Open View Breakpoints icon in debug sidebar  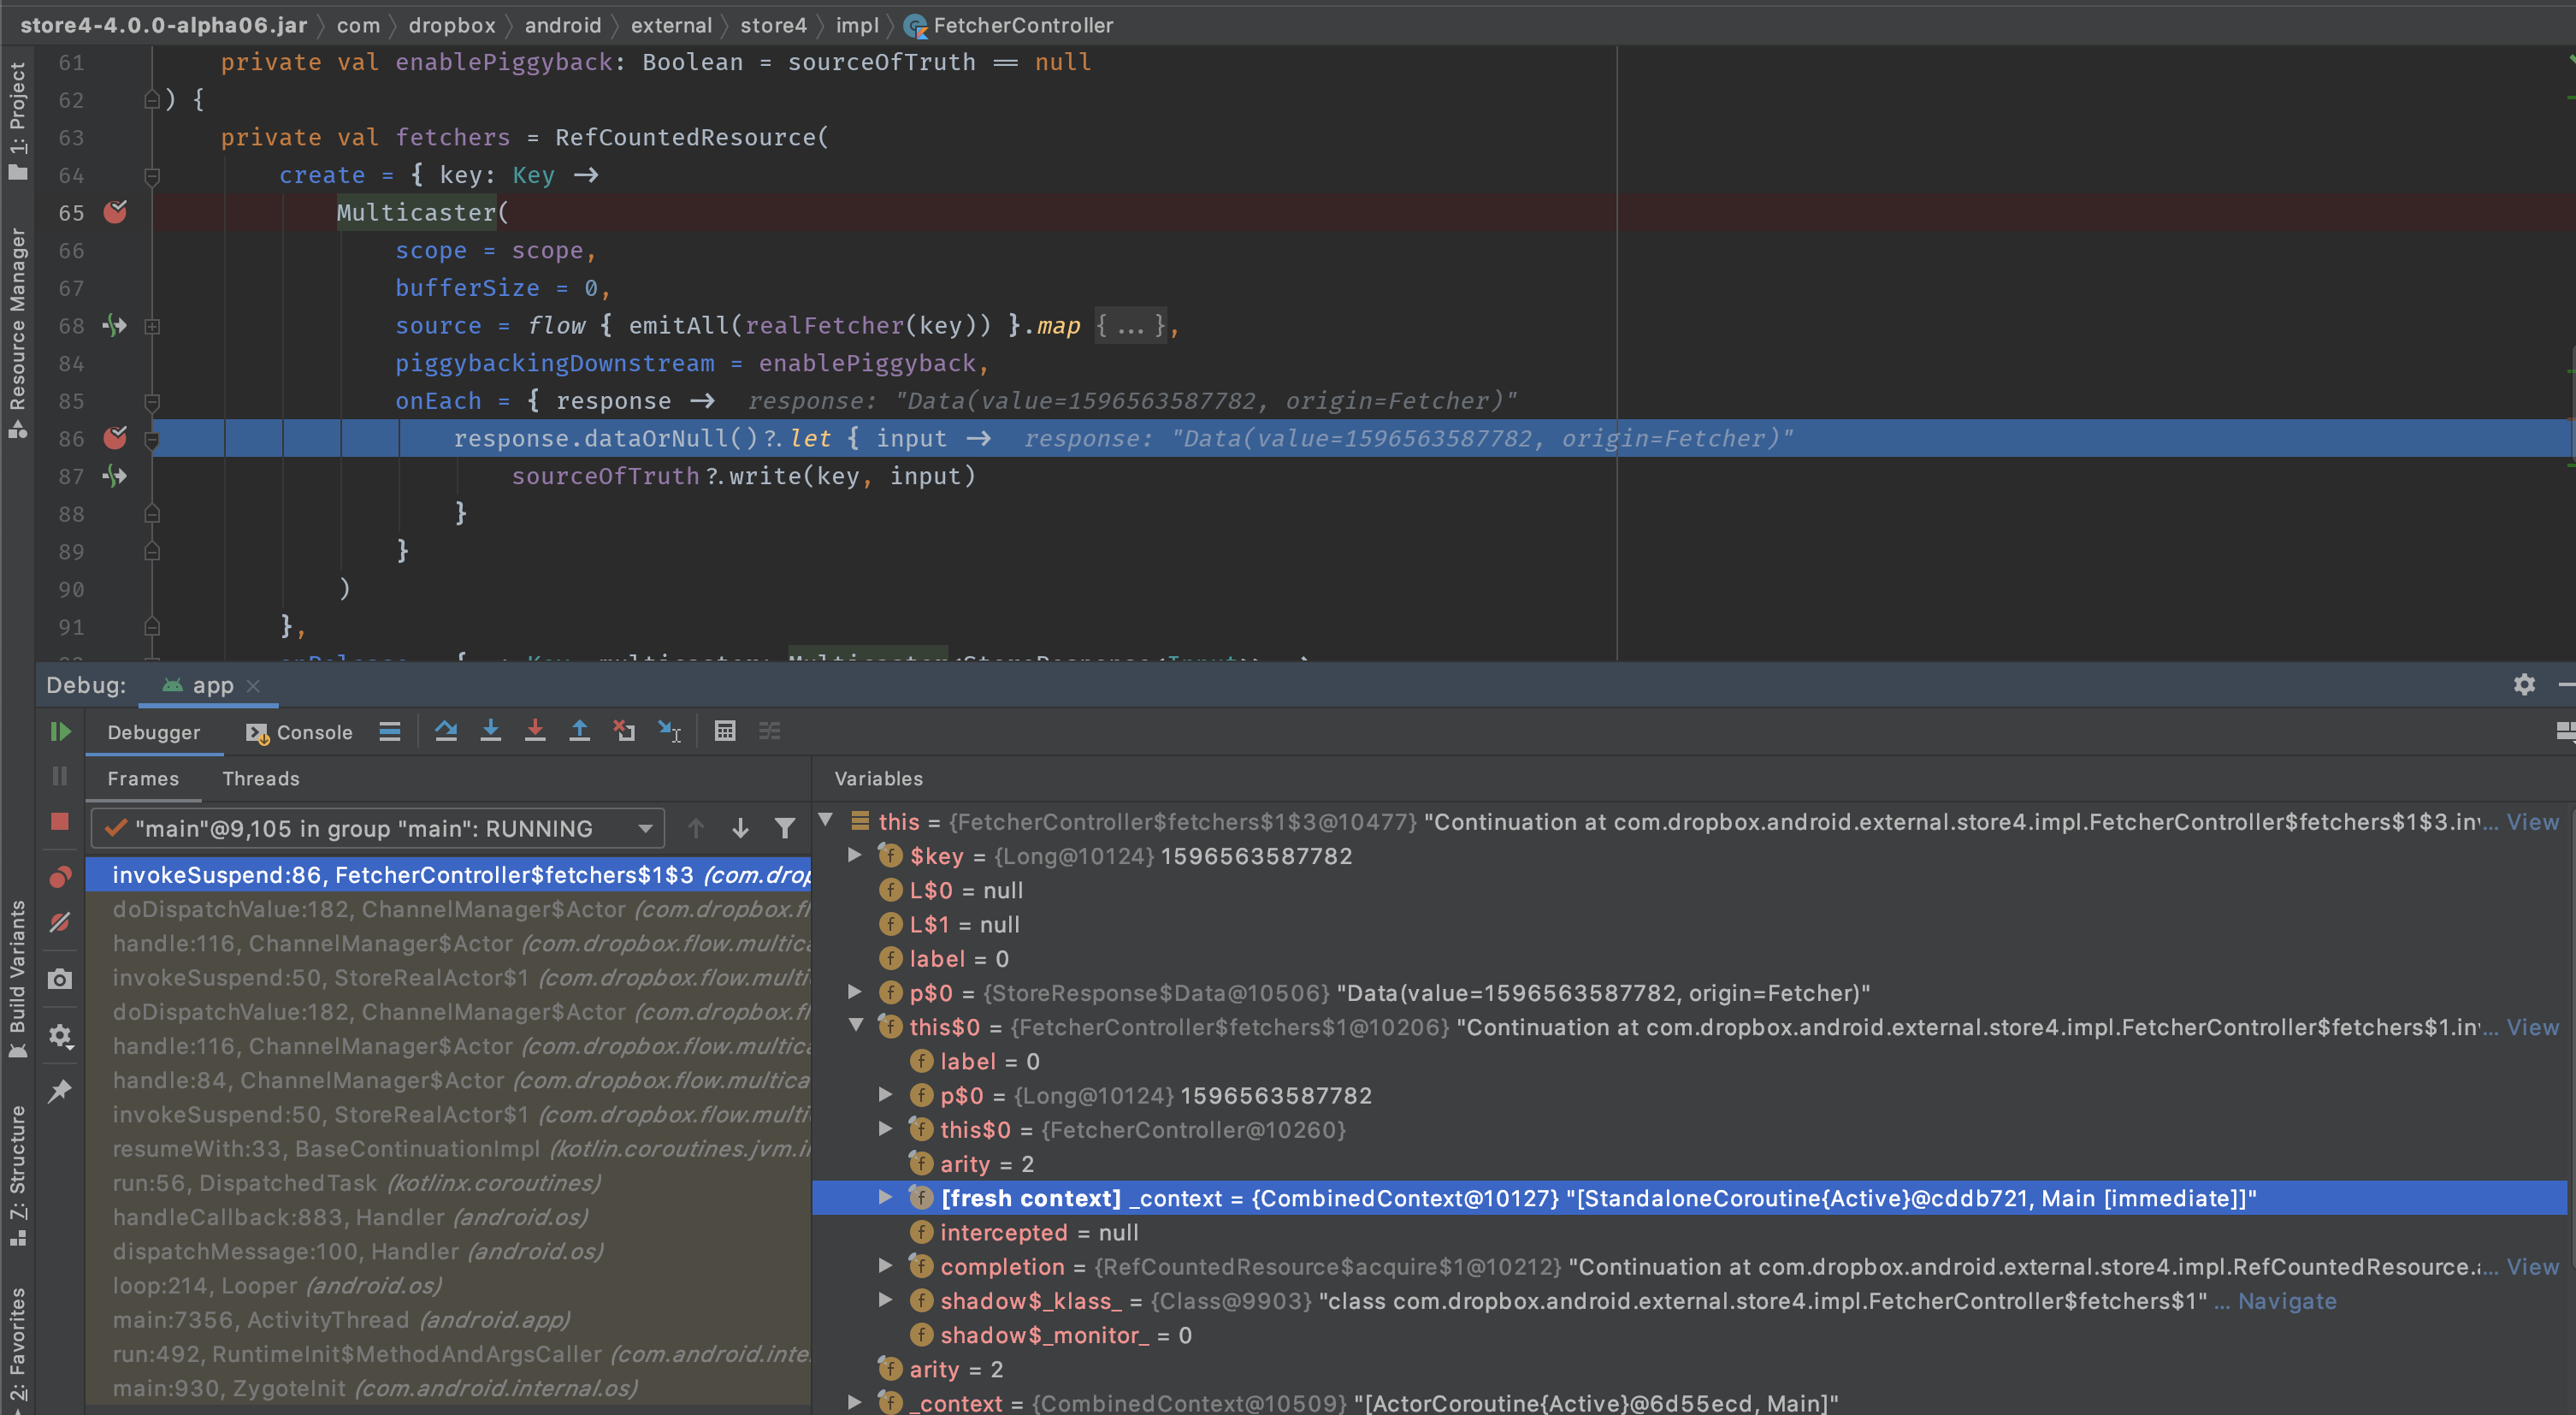(60, 877)
